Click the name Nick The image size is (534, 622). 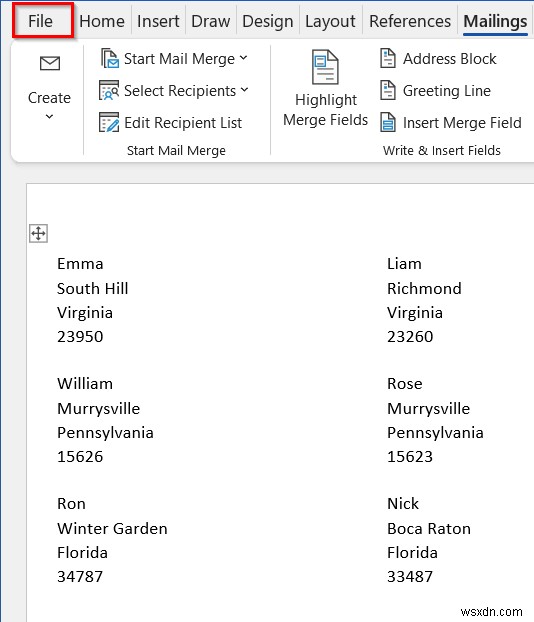click(x=403, y=504)
